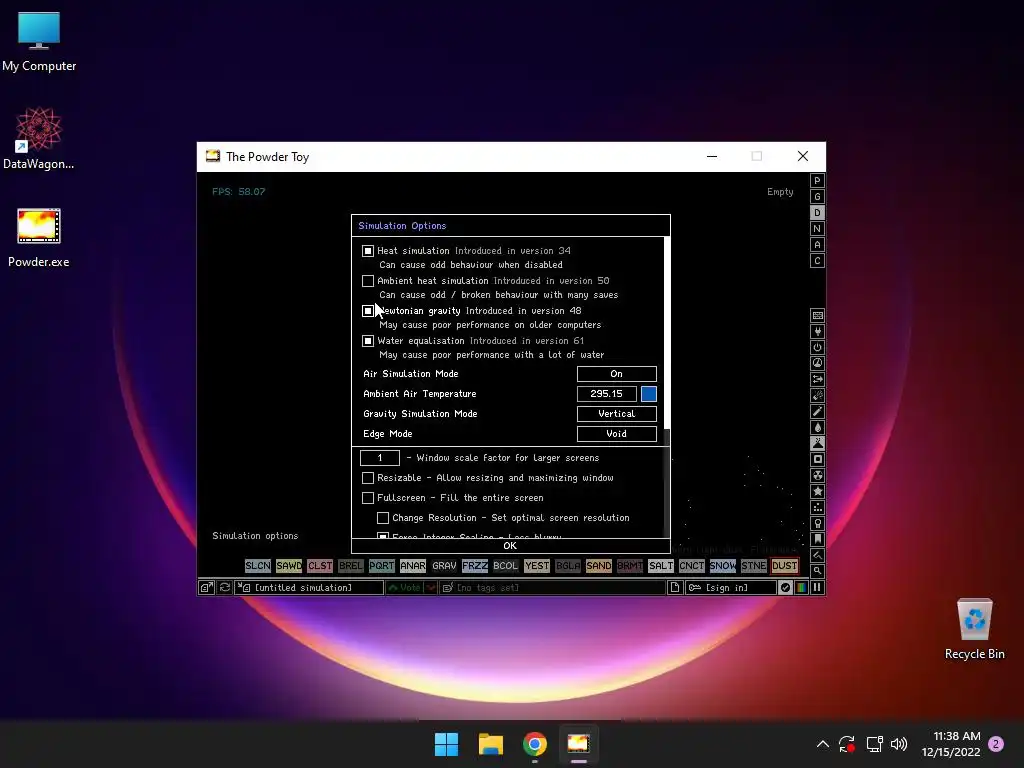This screenshot has width=1024, height=768.
Task: Toggle the A ambient heat quick option
Action: [x=817, y=245]
